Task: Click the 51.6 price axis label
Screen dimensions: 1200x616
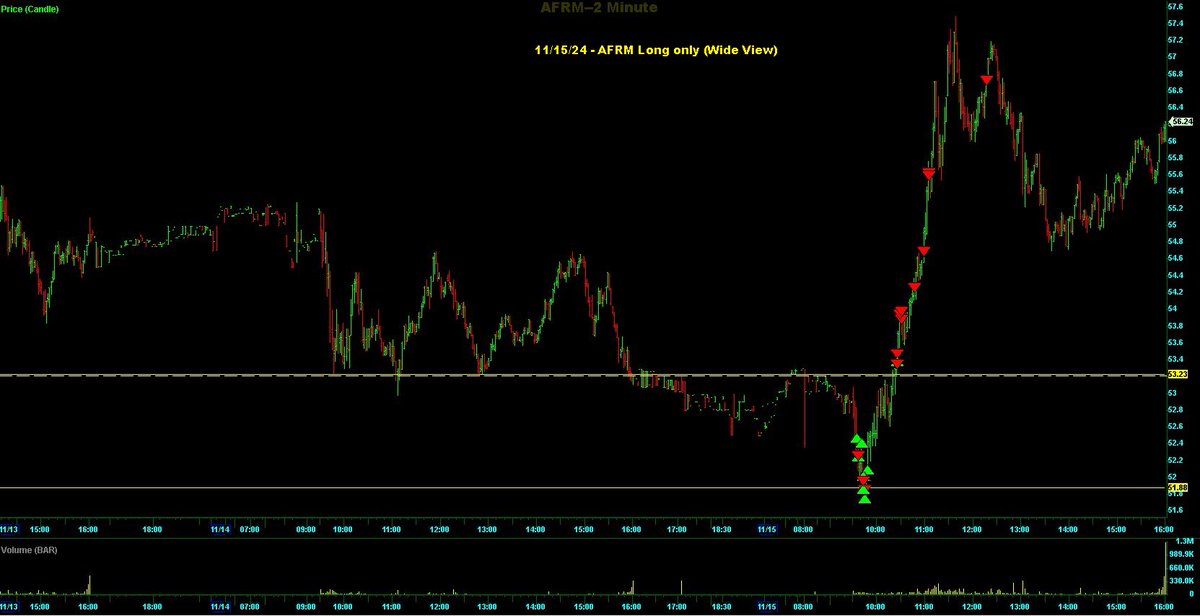Action: click(1177, 510)
